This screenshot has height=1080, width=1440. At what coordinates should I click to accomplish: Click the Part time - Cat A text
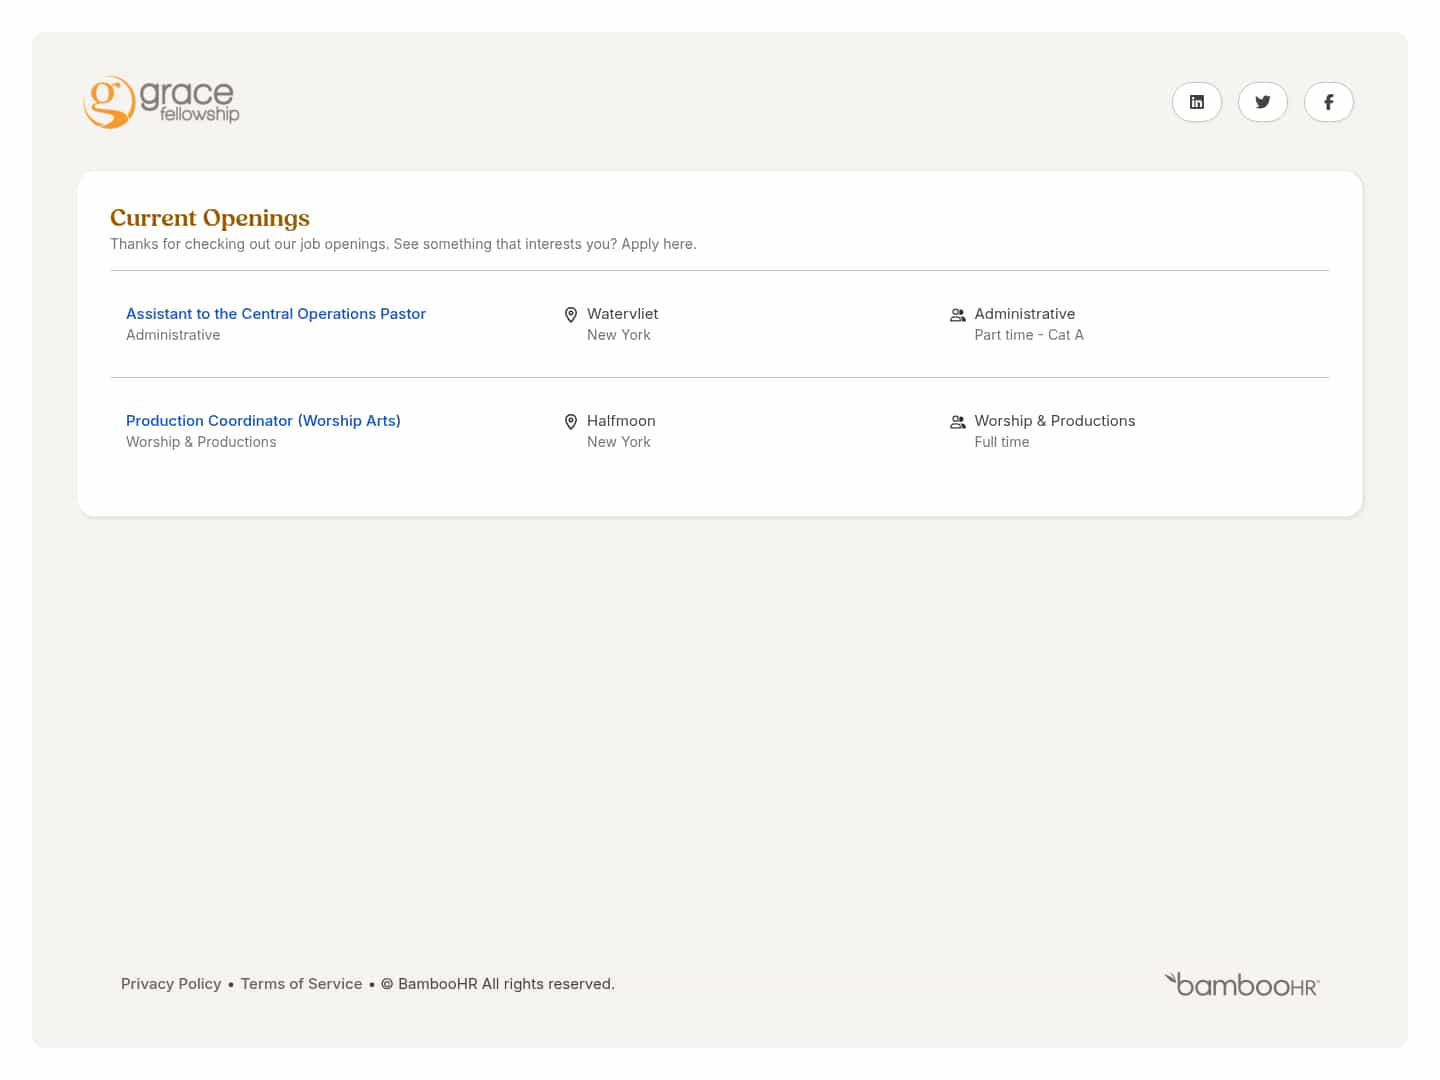pos(1029,335)
